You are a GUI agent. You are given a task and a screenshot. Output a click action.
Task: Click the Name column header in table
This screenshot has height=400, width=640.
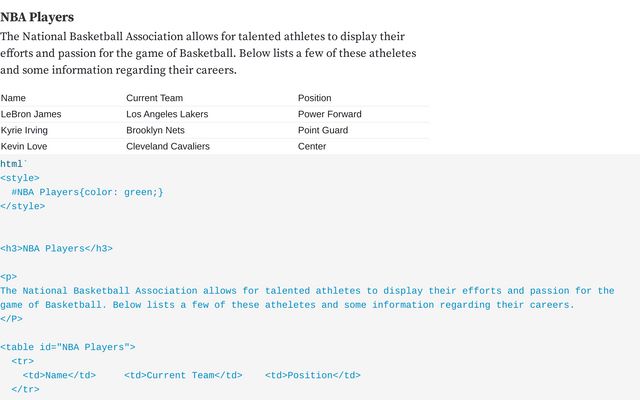(14, 98)
